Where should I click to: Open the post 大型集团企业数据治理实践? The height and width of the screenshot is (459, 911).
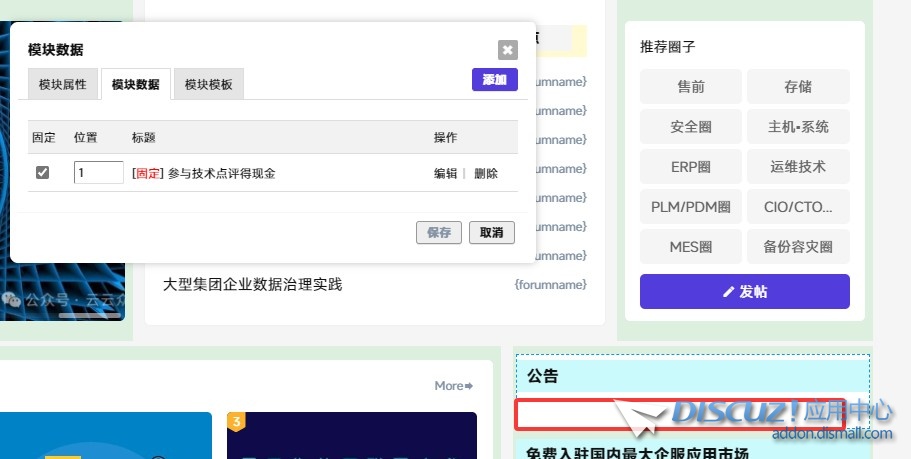(x=252, y=285)
